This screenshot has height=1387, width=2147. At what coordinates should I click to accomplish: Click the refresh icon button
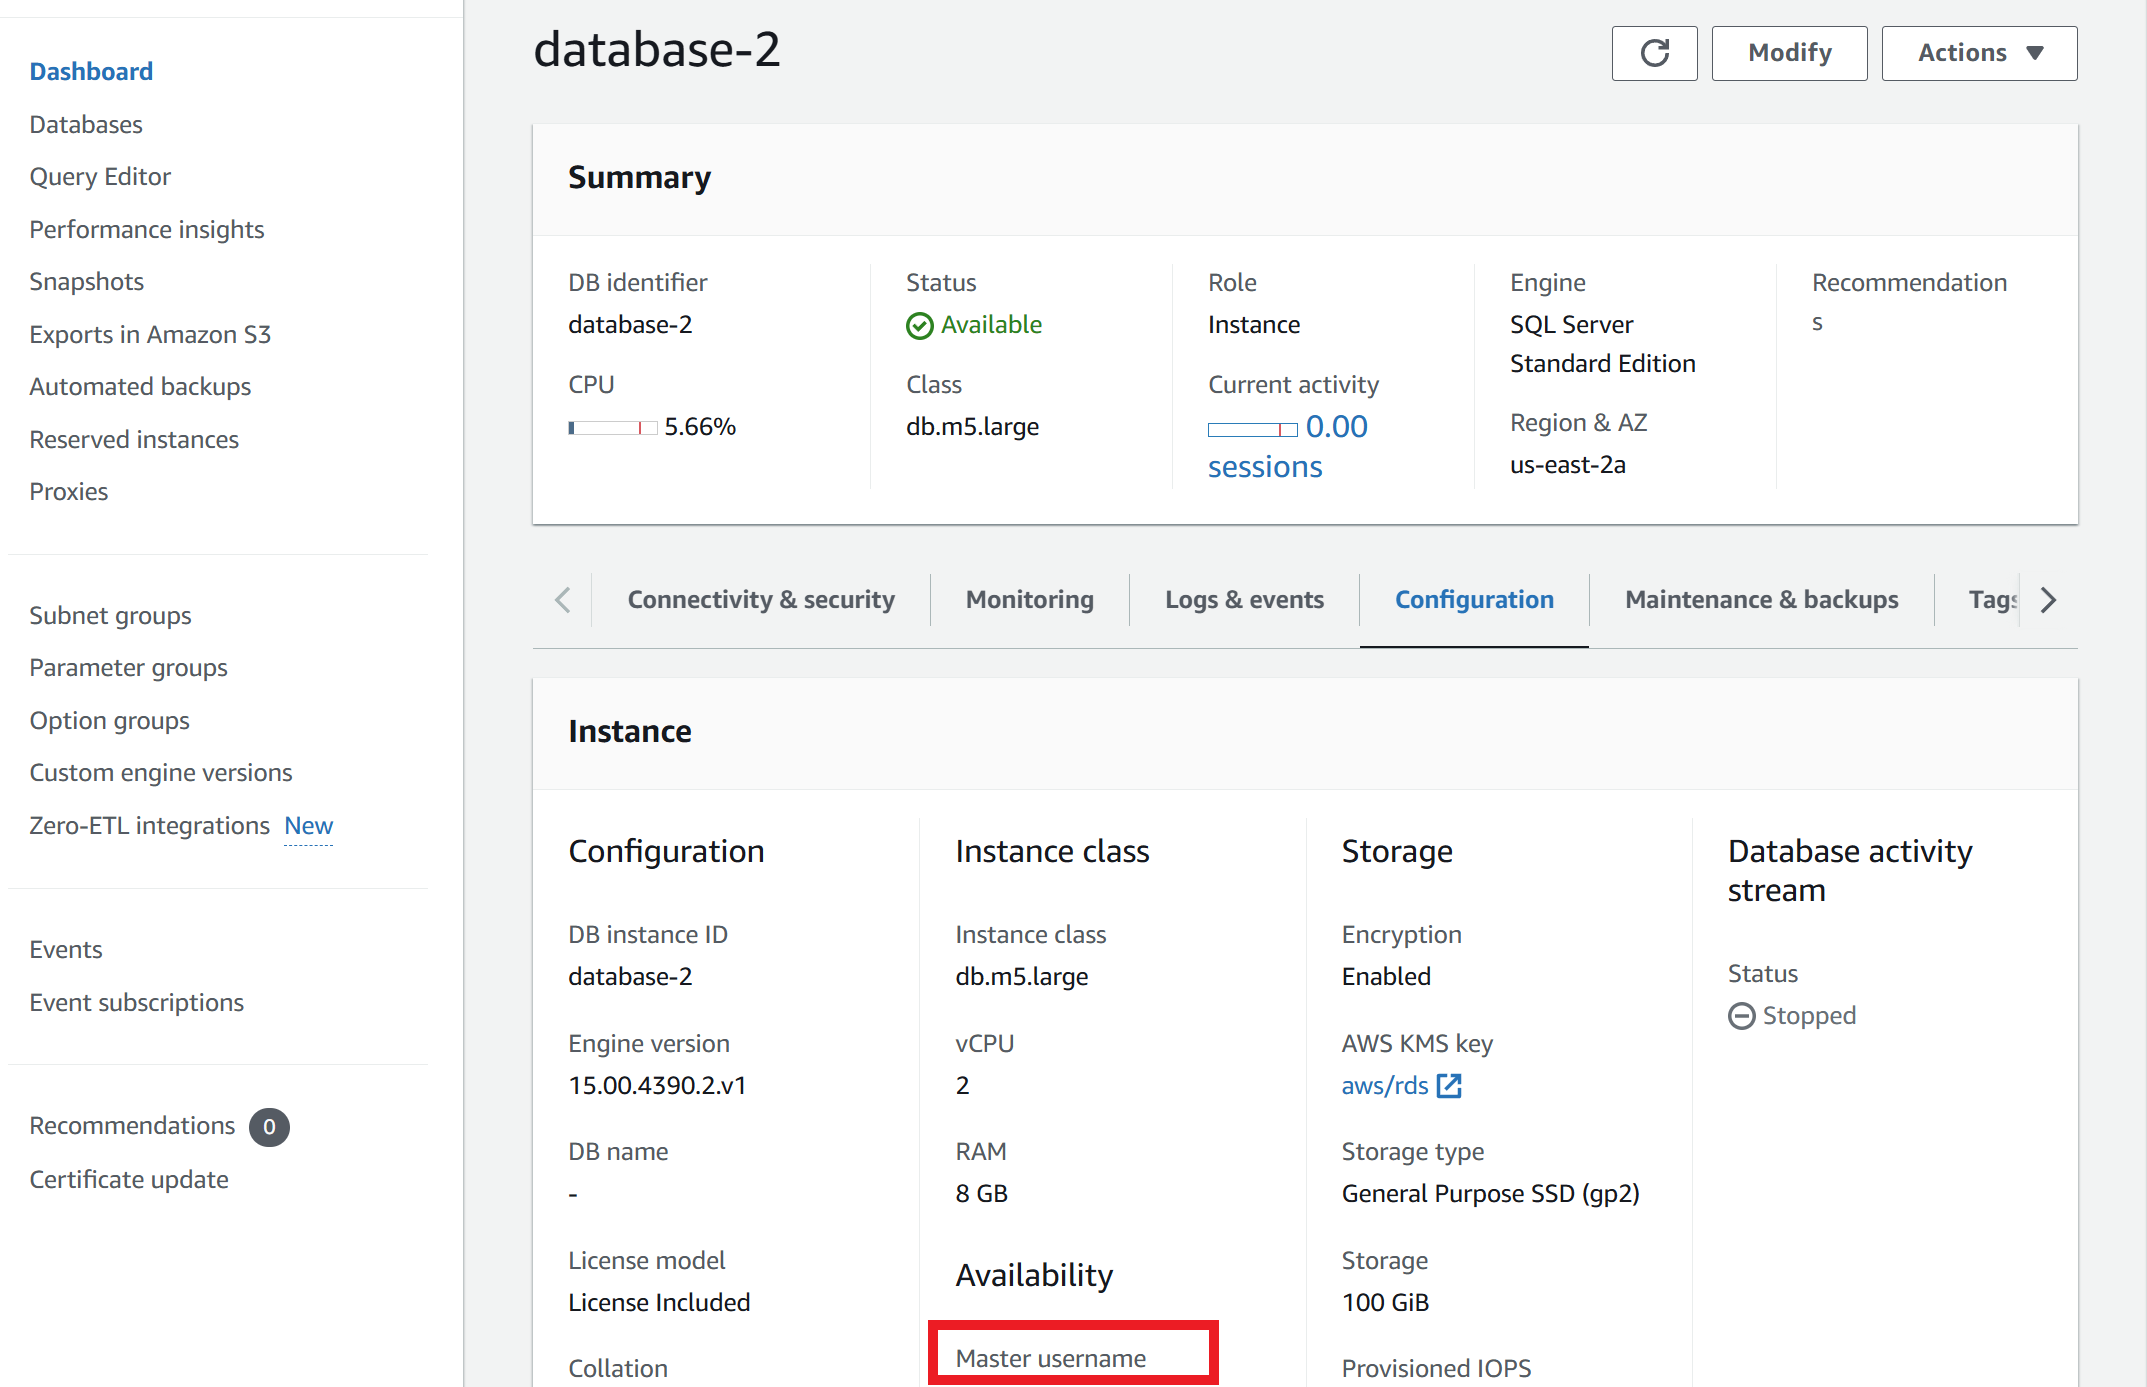[1654, 53]
